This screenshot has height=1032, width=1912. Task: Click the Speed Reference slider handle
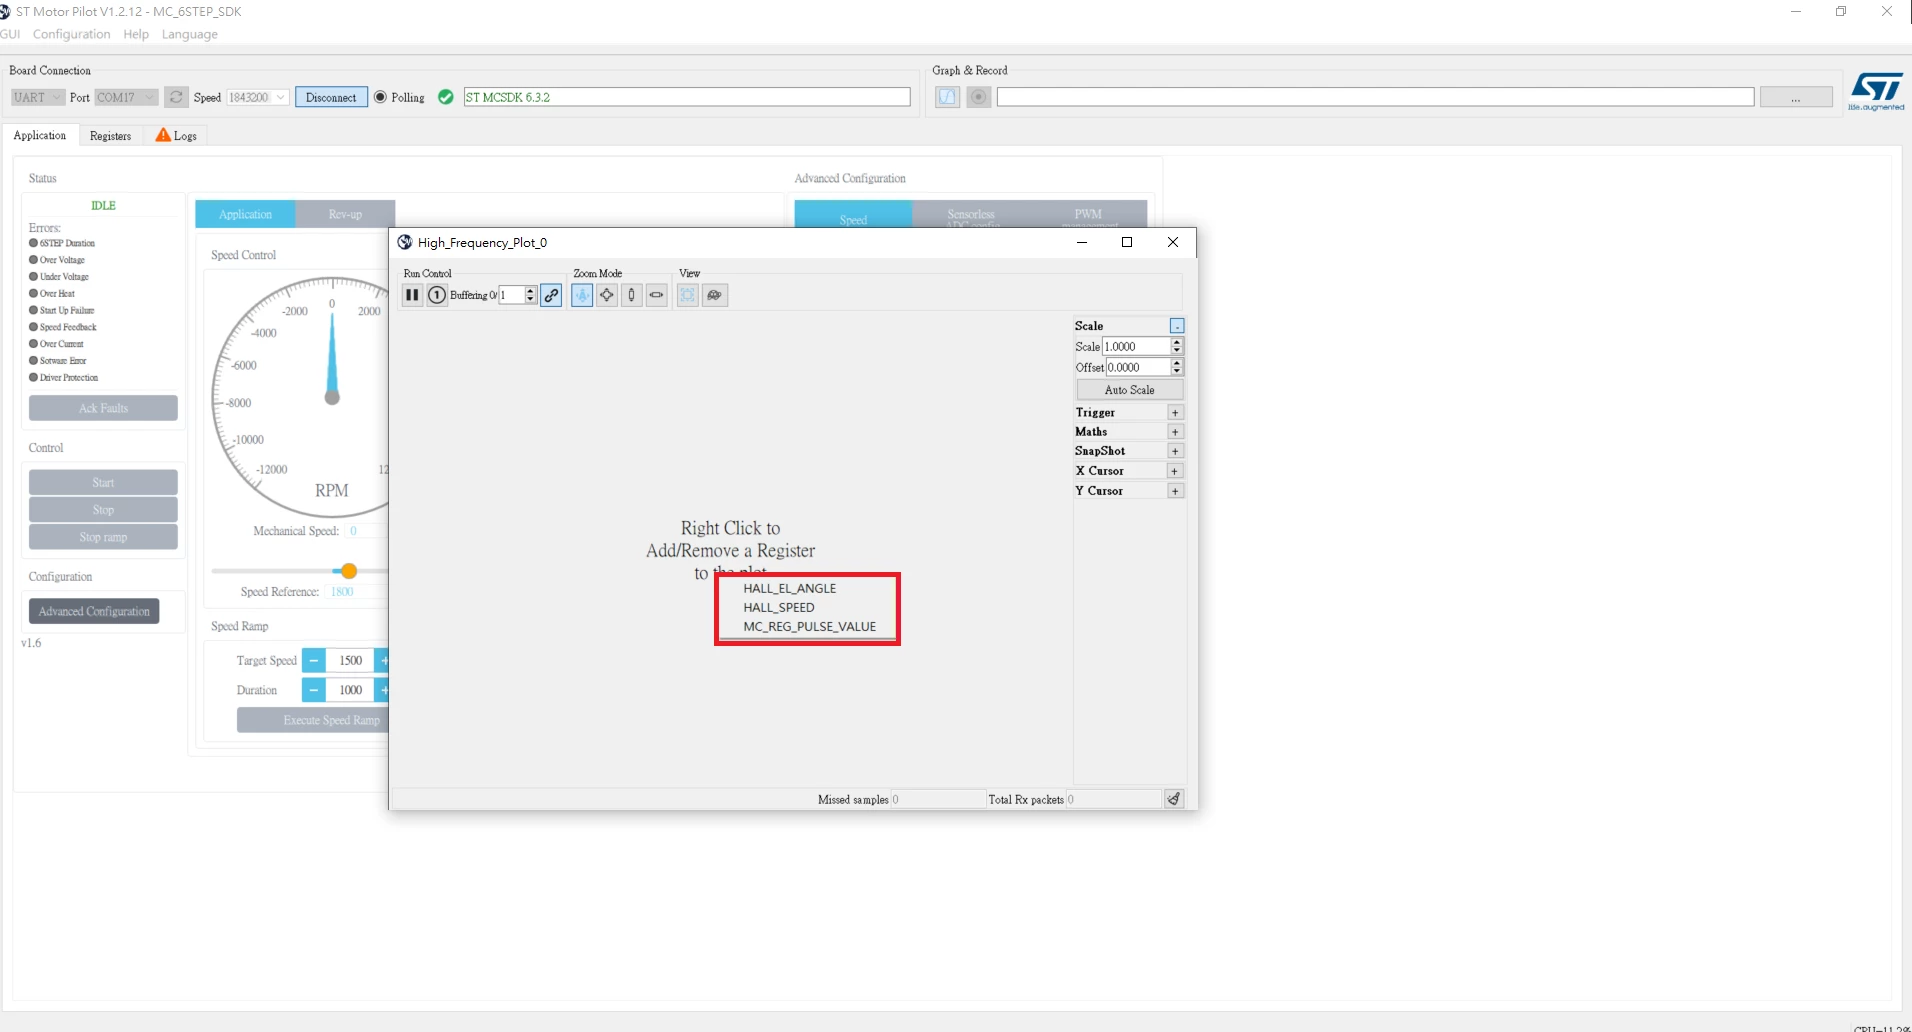point(349,571)
